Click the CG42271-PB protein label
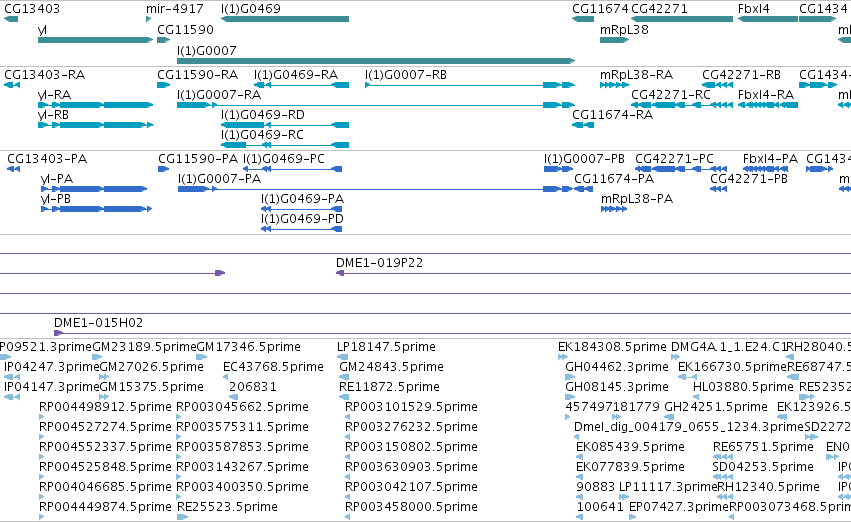 749,179
